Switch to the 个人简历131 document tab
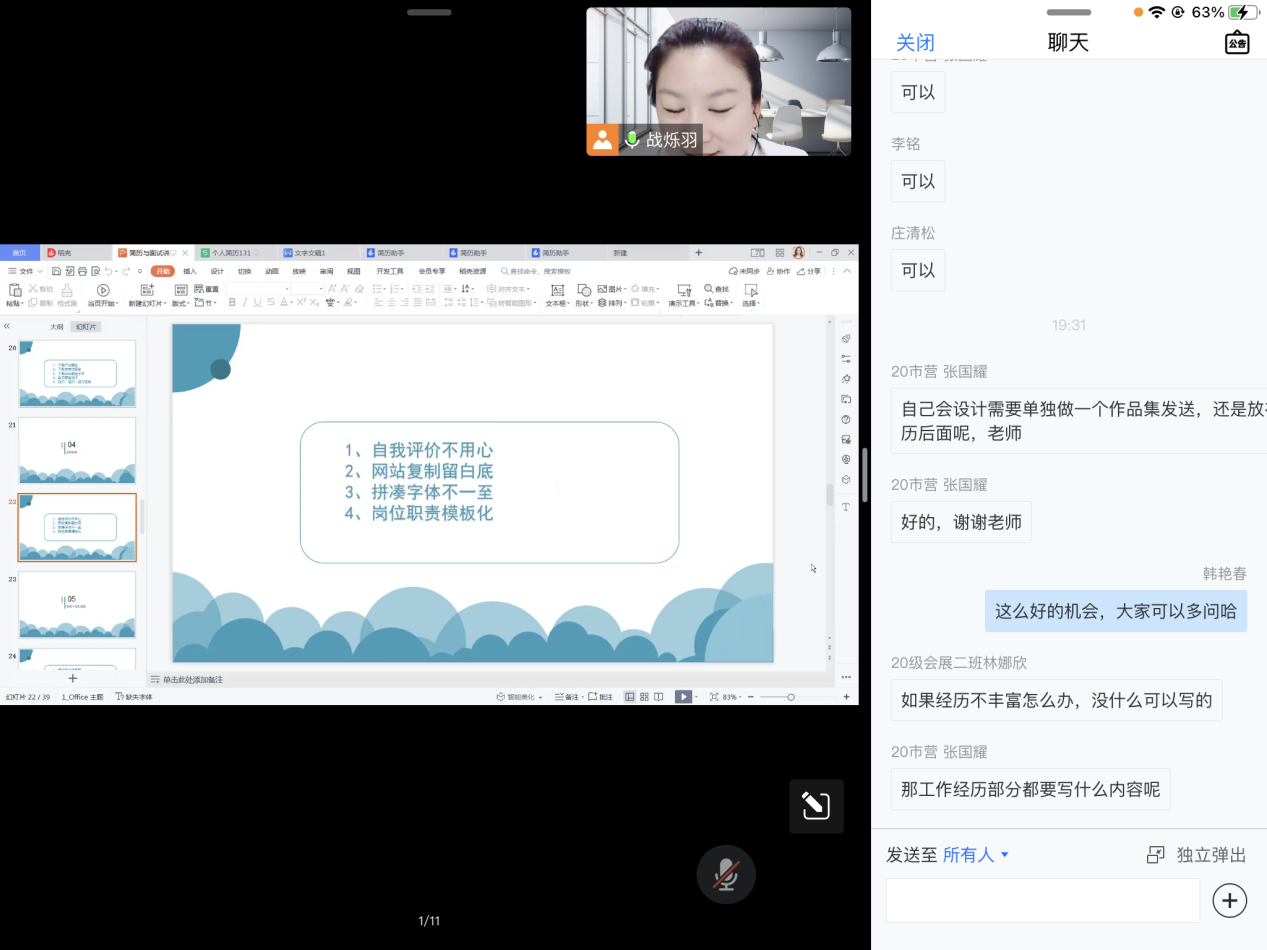 coord(229,253)
